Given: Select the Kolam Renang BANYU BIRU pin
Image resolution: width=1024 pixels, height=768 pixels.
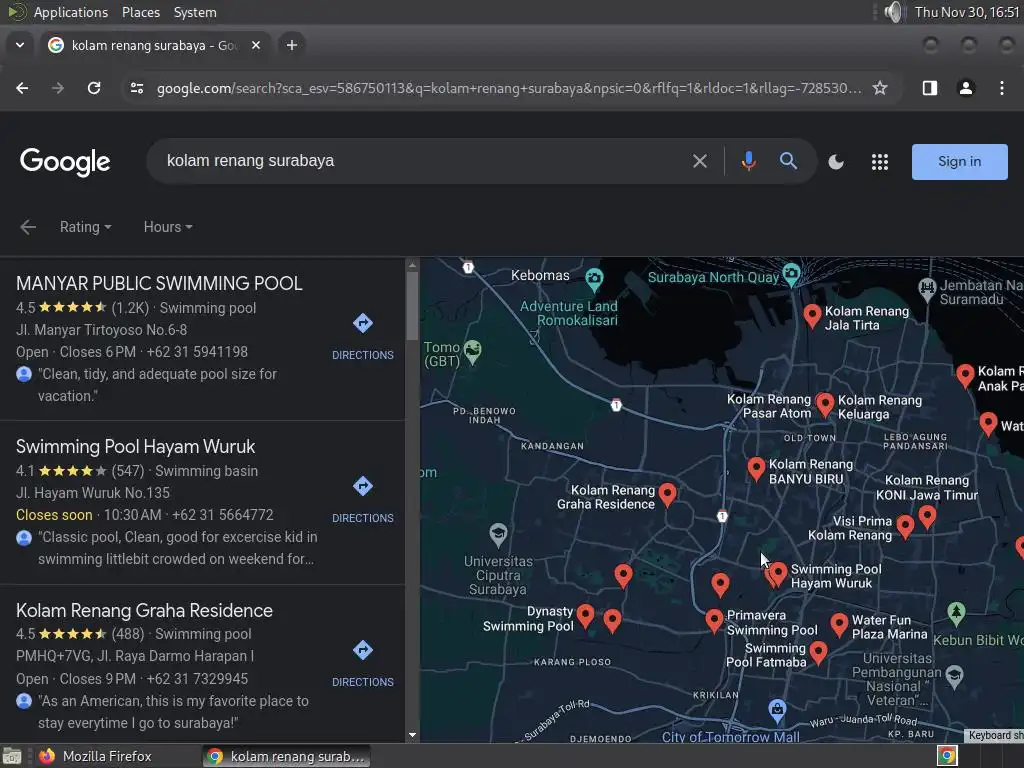Looking at the screenshot, I should coord(756,468).
